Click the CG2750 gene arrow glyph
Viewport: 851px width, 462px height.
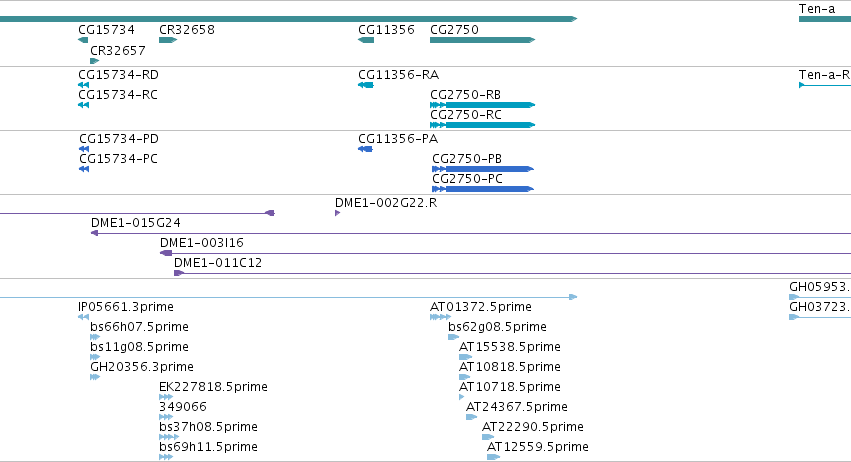pyautogui.click(x=482, y=40)
